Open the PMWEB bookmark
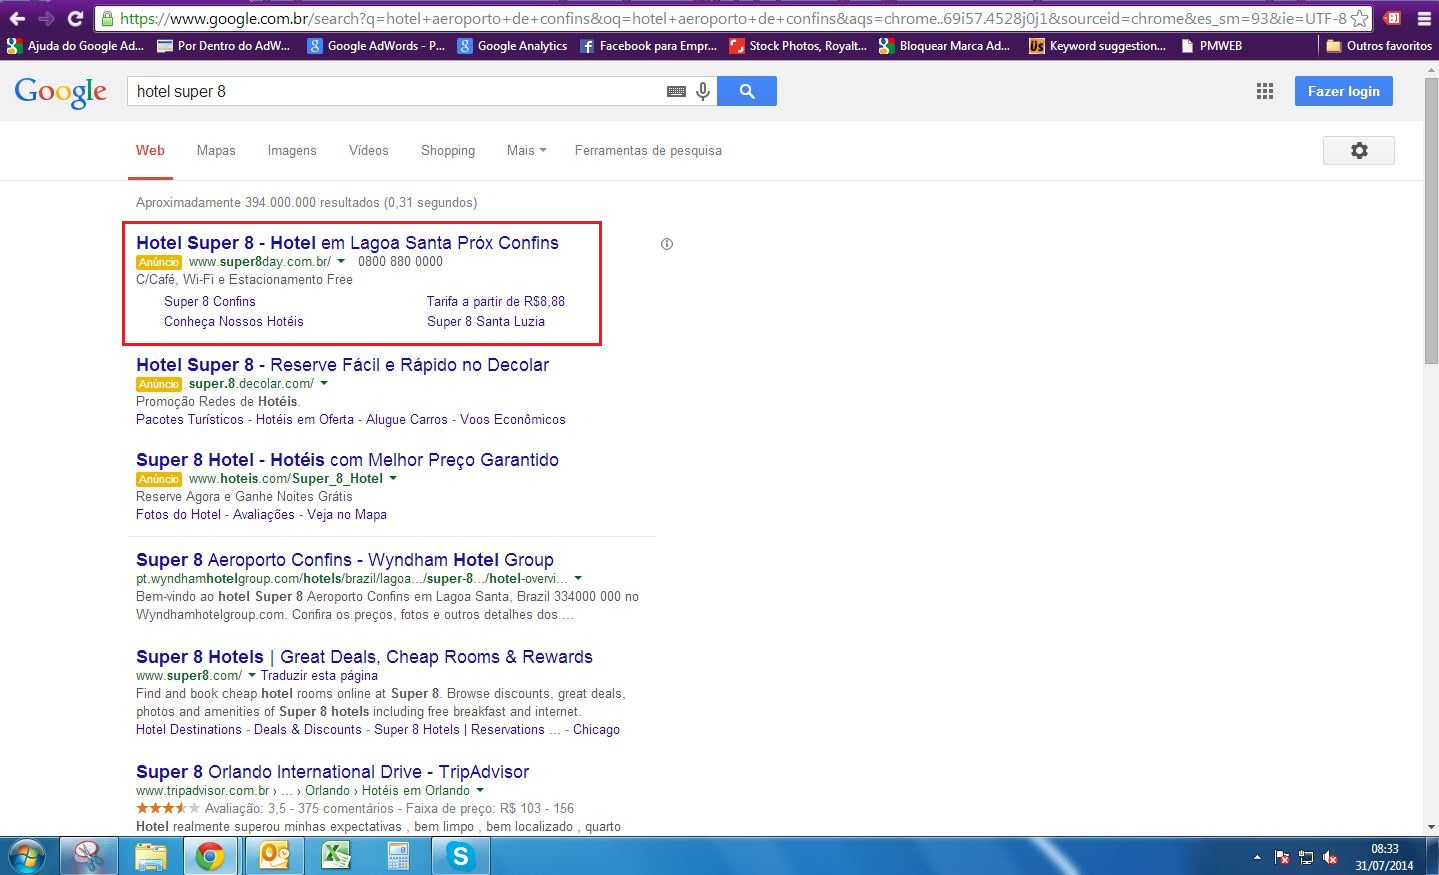This screenshot has height=875, width=1439. [1211, 46]
